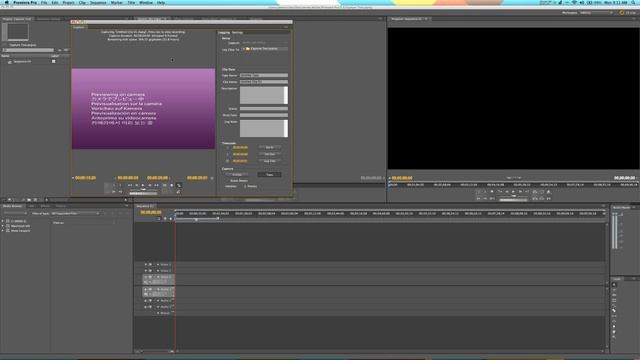640x360 pixels.
Task: Open the Marker menu
Action: (117, 2)
